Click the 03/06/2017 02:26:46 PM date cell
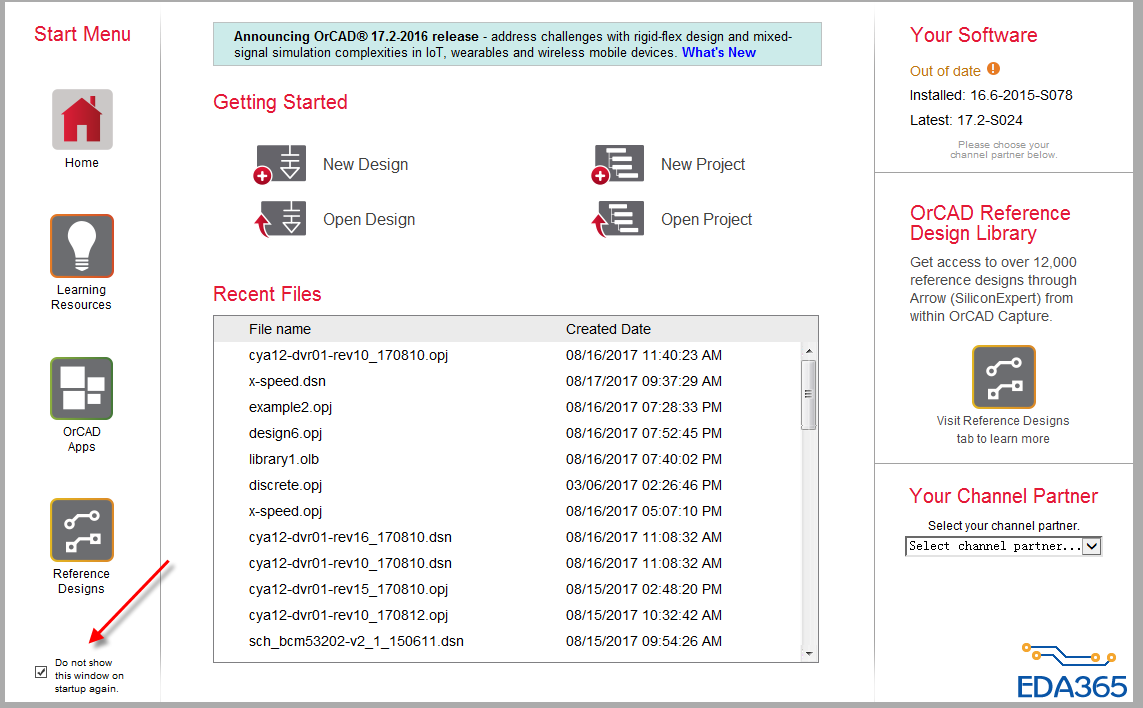Screen dimensions: 1143x708 pyautogui.click(x=644, y=486)
